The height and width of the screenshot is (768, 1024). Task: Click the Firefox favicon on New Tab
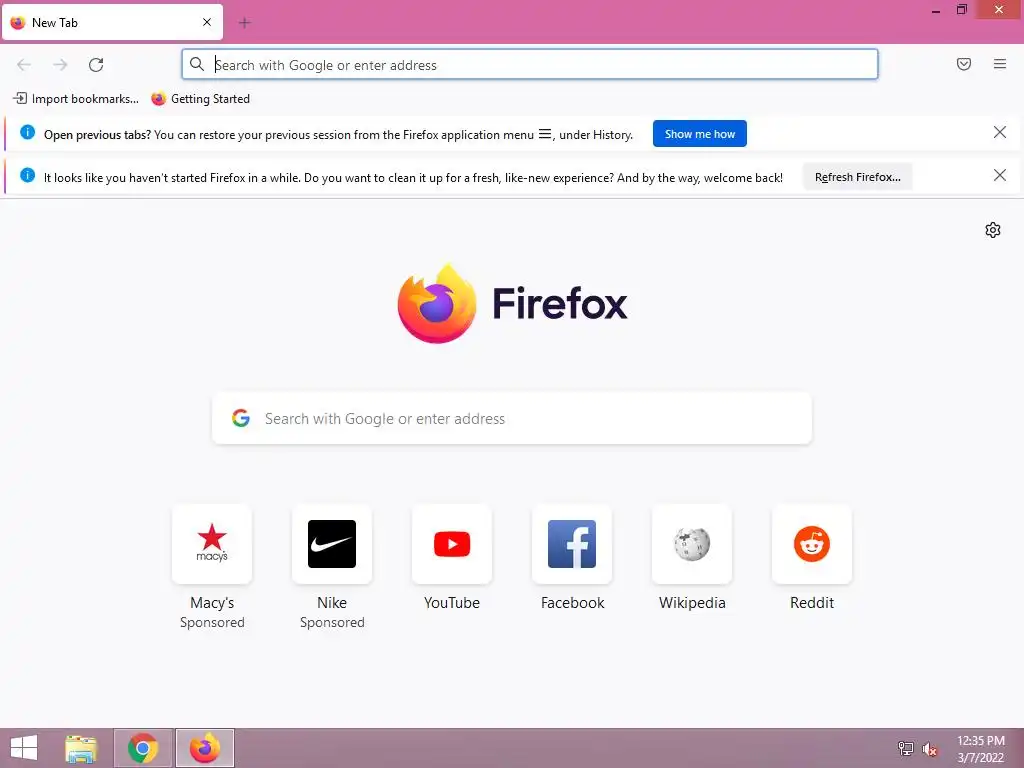click(x=18, y=22)
